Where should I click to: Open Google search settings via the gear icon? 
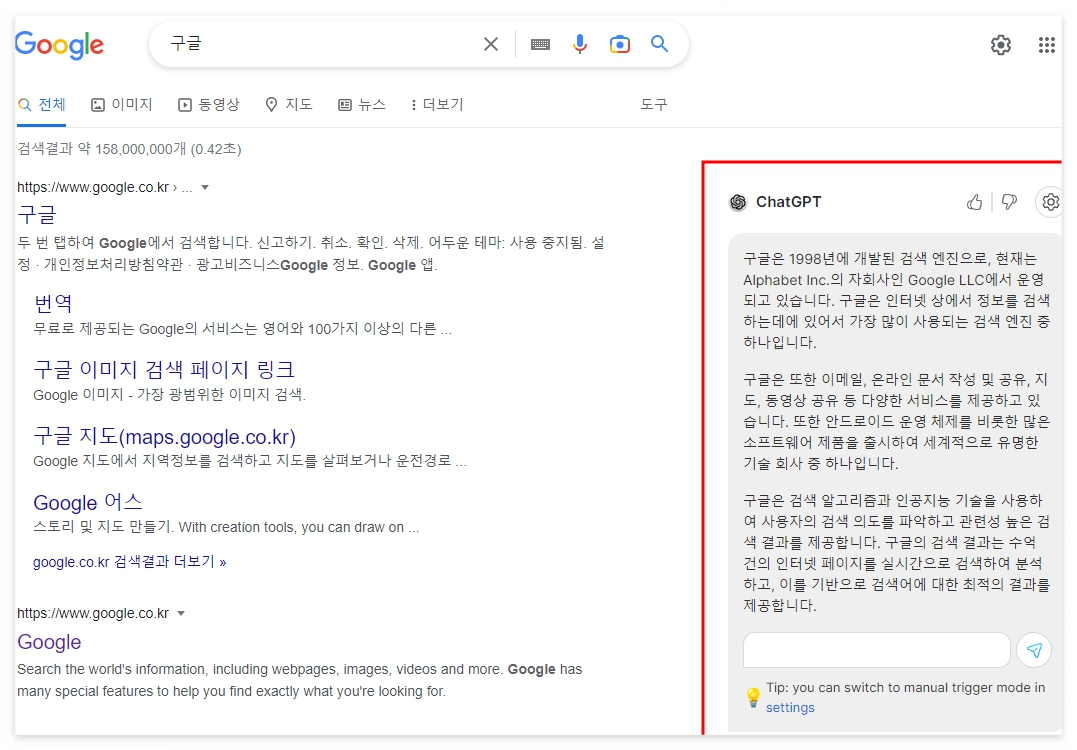[x=1000, y=44]
